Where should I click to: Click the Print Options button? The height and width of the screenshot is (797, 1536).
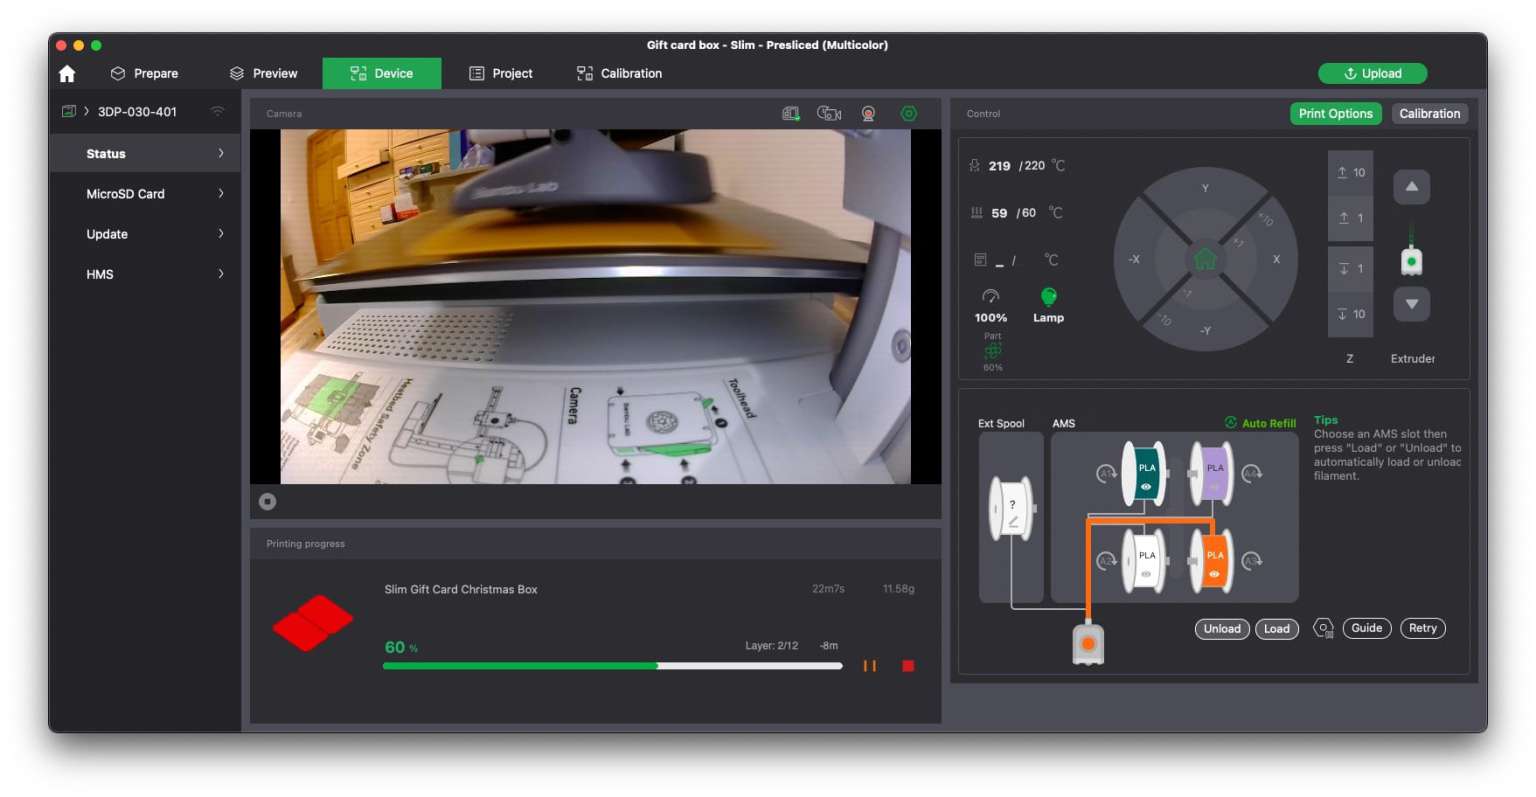pos(1335,114)
